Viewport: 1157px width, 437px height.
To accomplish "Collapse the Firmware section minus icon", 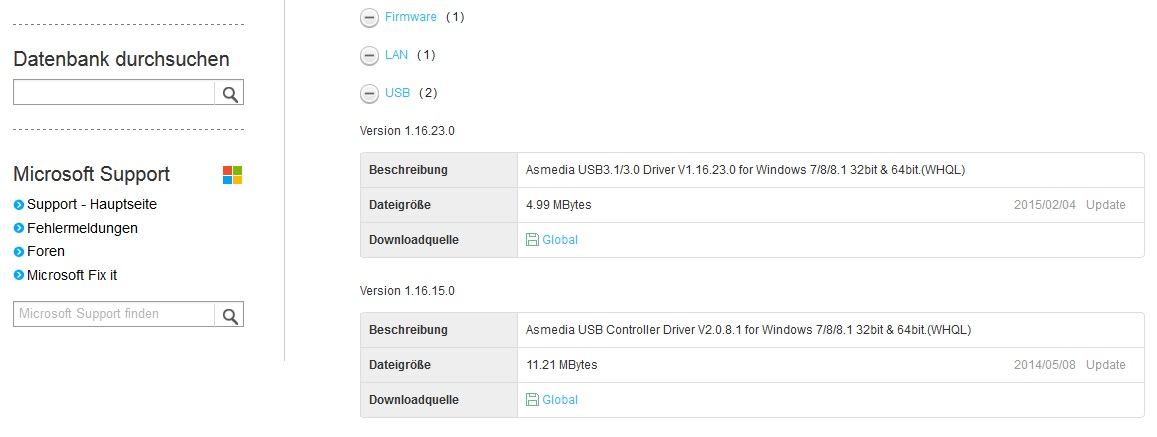I will point(369,17).
